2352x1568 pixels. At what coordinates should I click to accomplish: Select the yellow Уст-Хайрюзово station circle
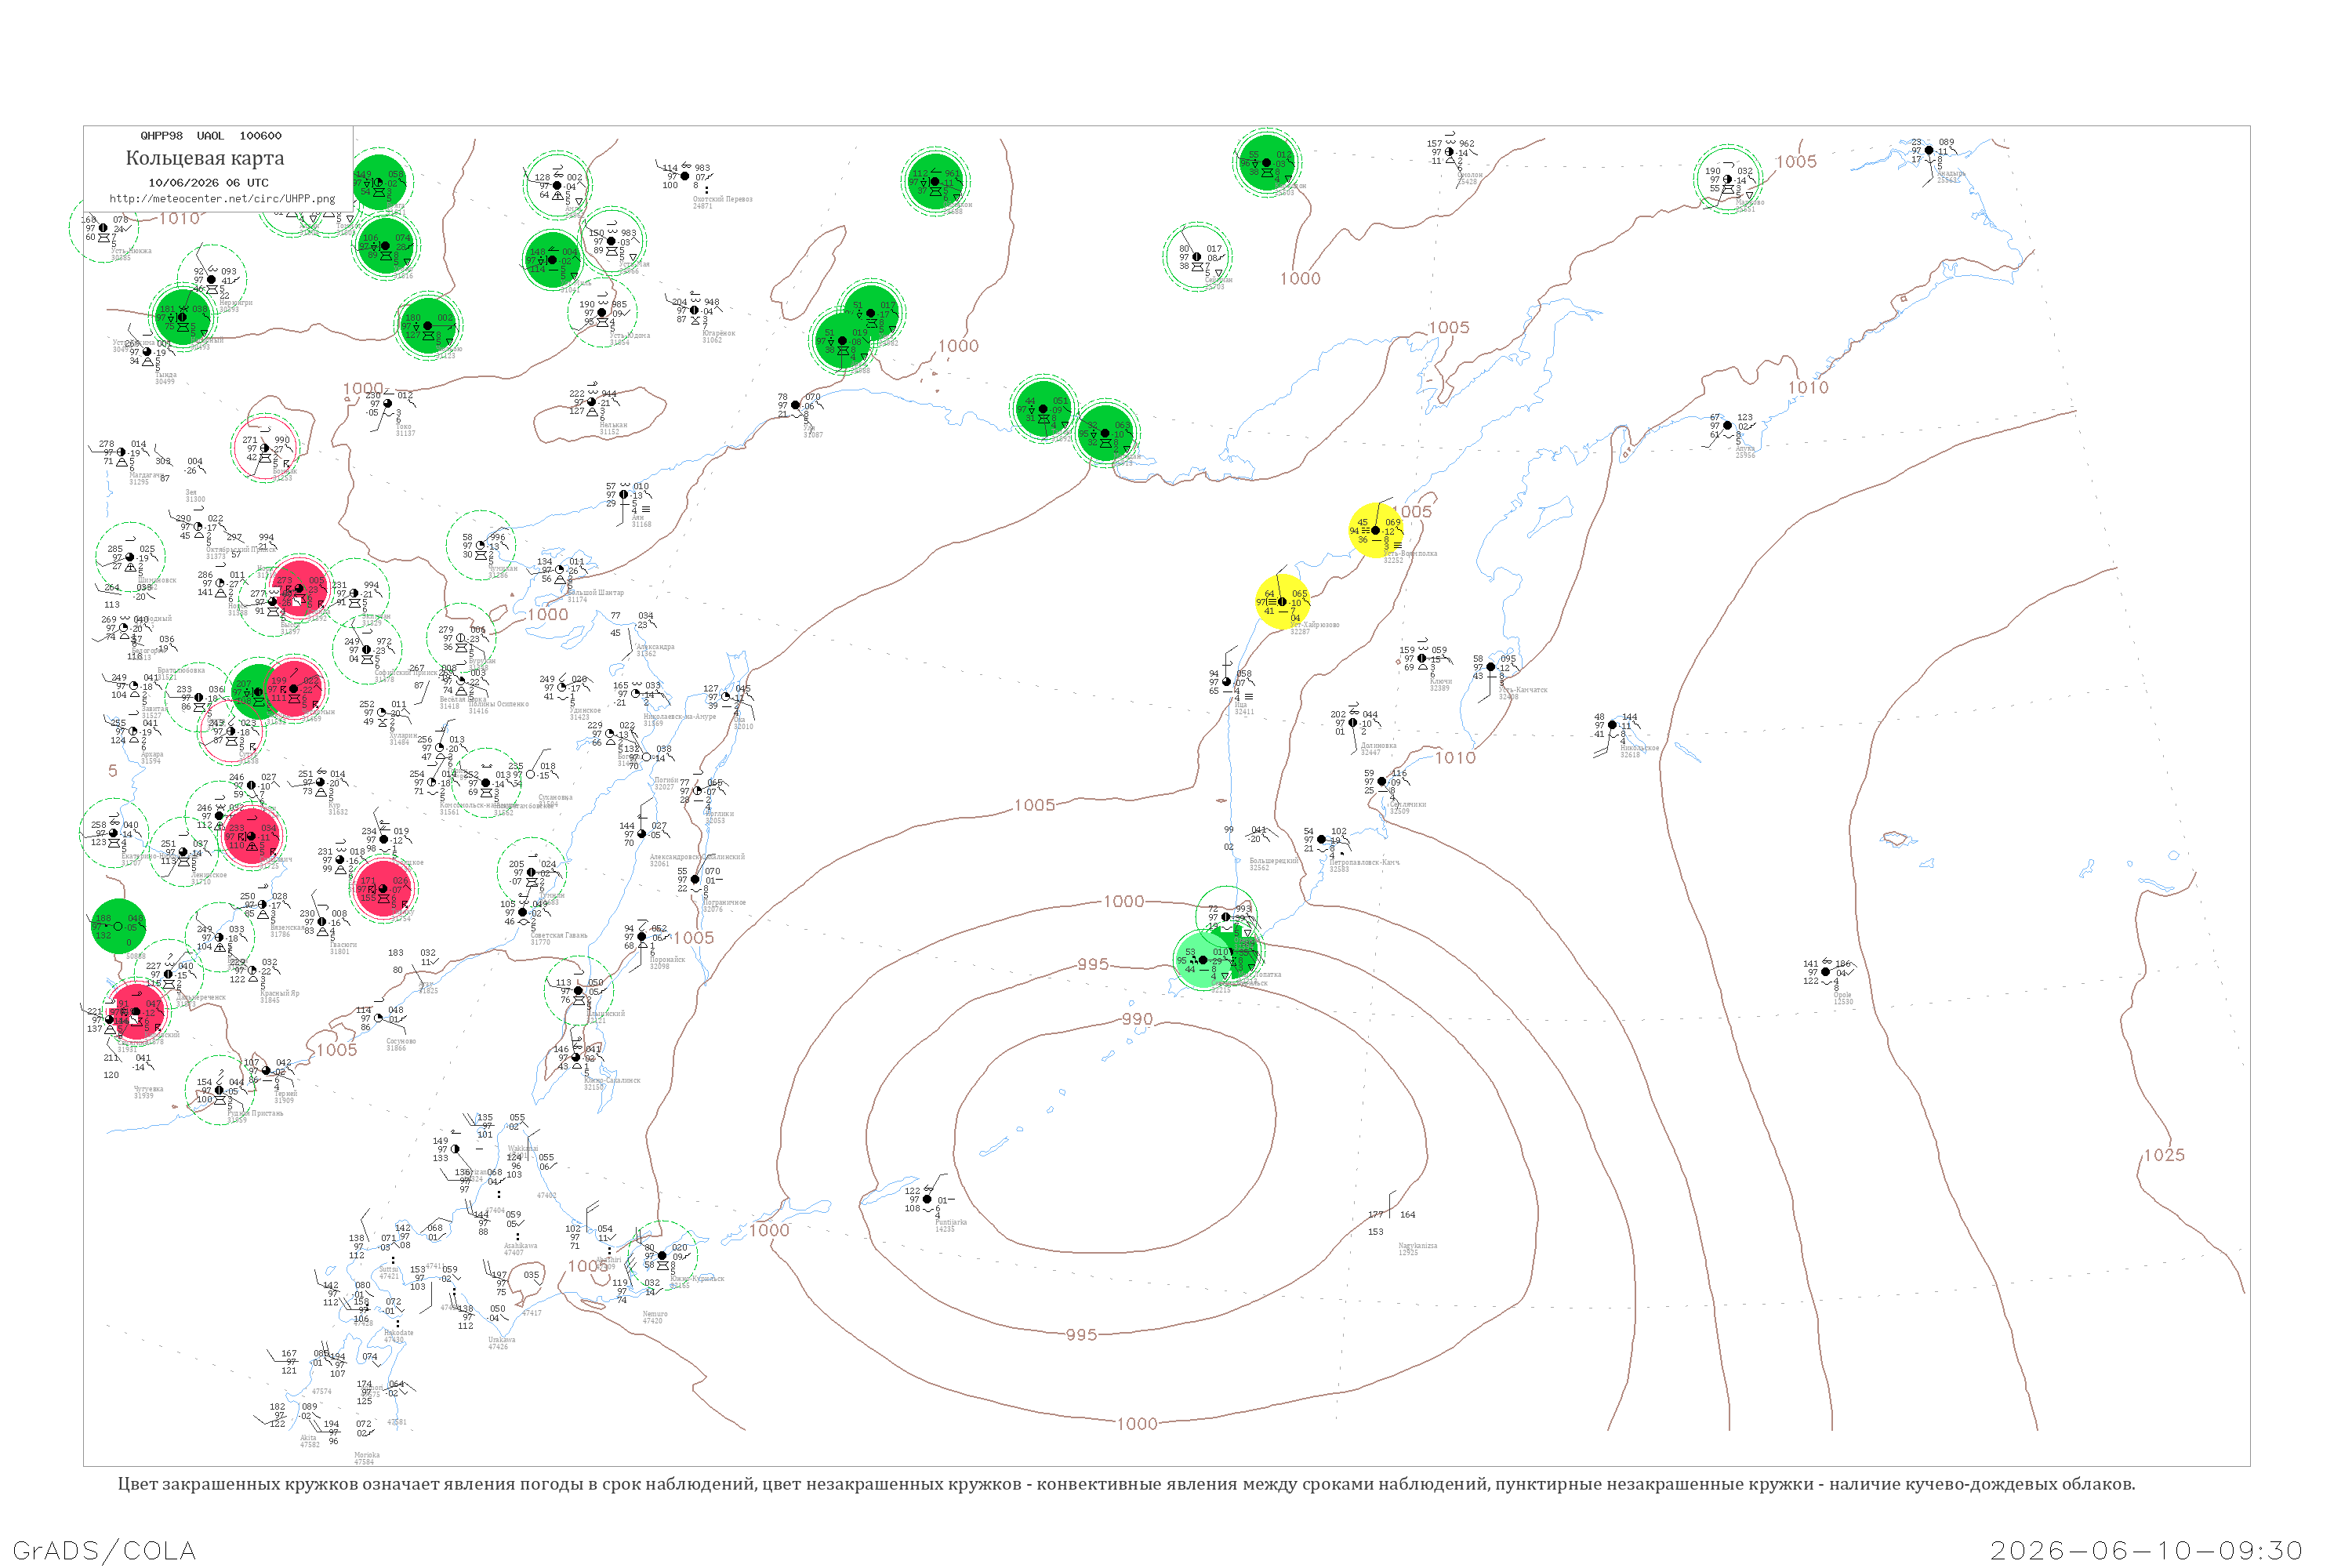click(x=1282, y=602)
